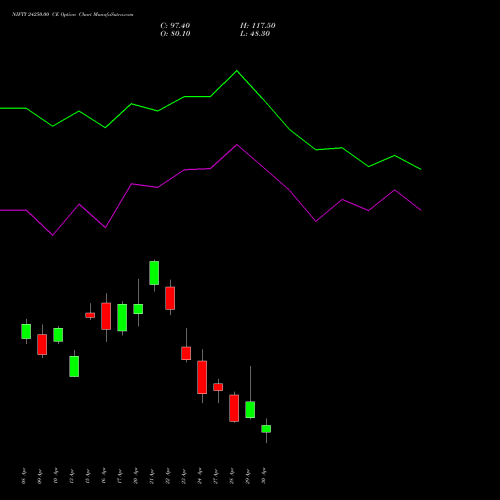This screenshot has width=500, height=500.
Task: Click the open value O: 80.10
Action: [175, 34]
